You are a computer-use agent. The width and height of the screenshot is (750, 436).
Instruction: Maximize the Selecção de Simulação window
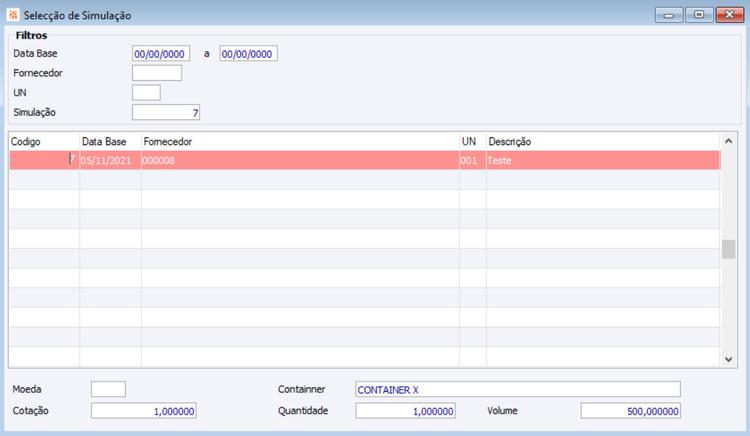pos(699,15)
